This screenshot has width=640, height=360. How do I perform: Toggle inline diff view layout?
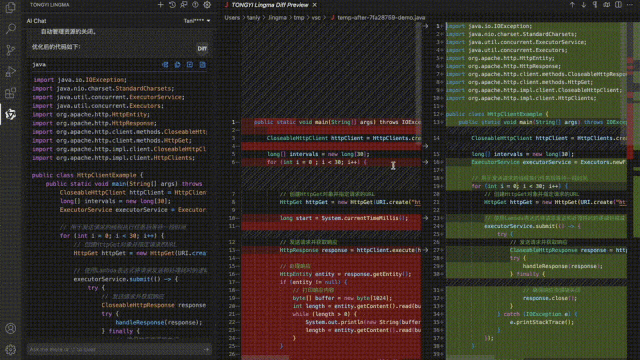pyautogui.click(x=607, y=5)
